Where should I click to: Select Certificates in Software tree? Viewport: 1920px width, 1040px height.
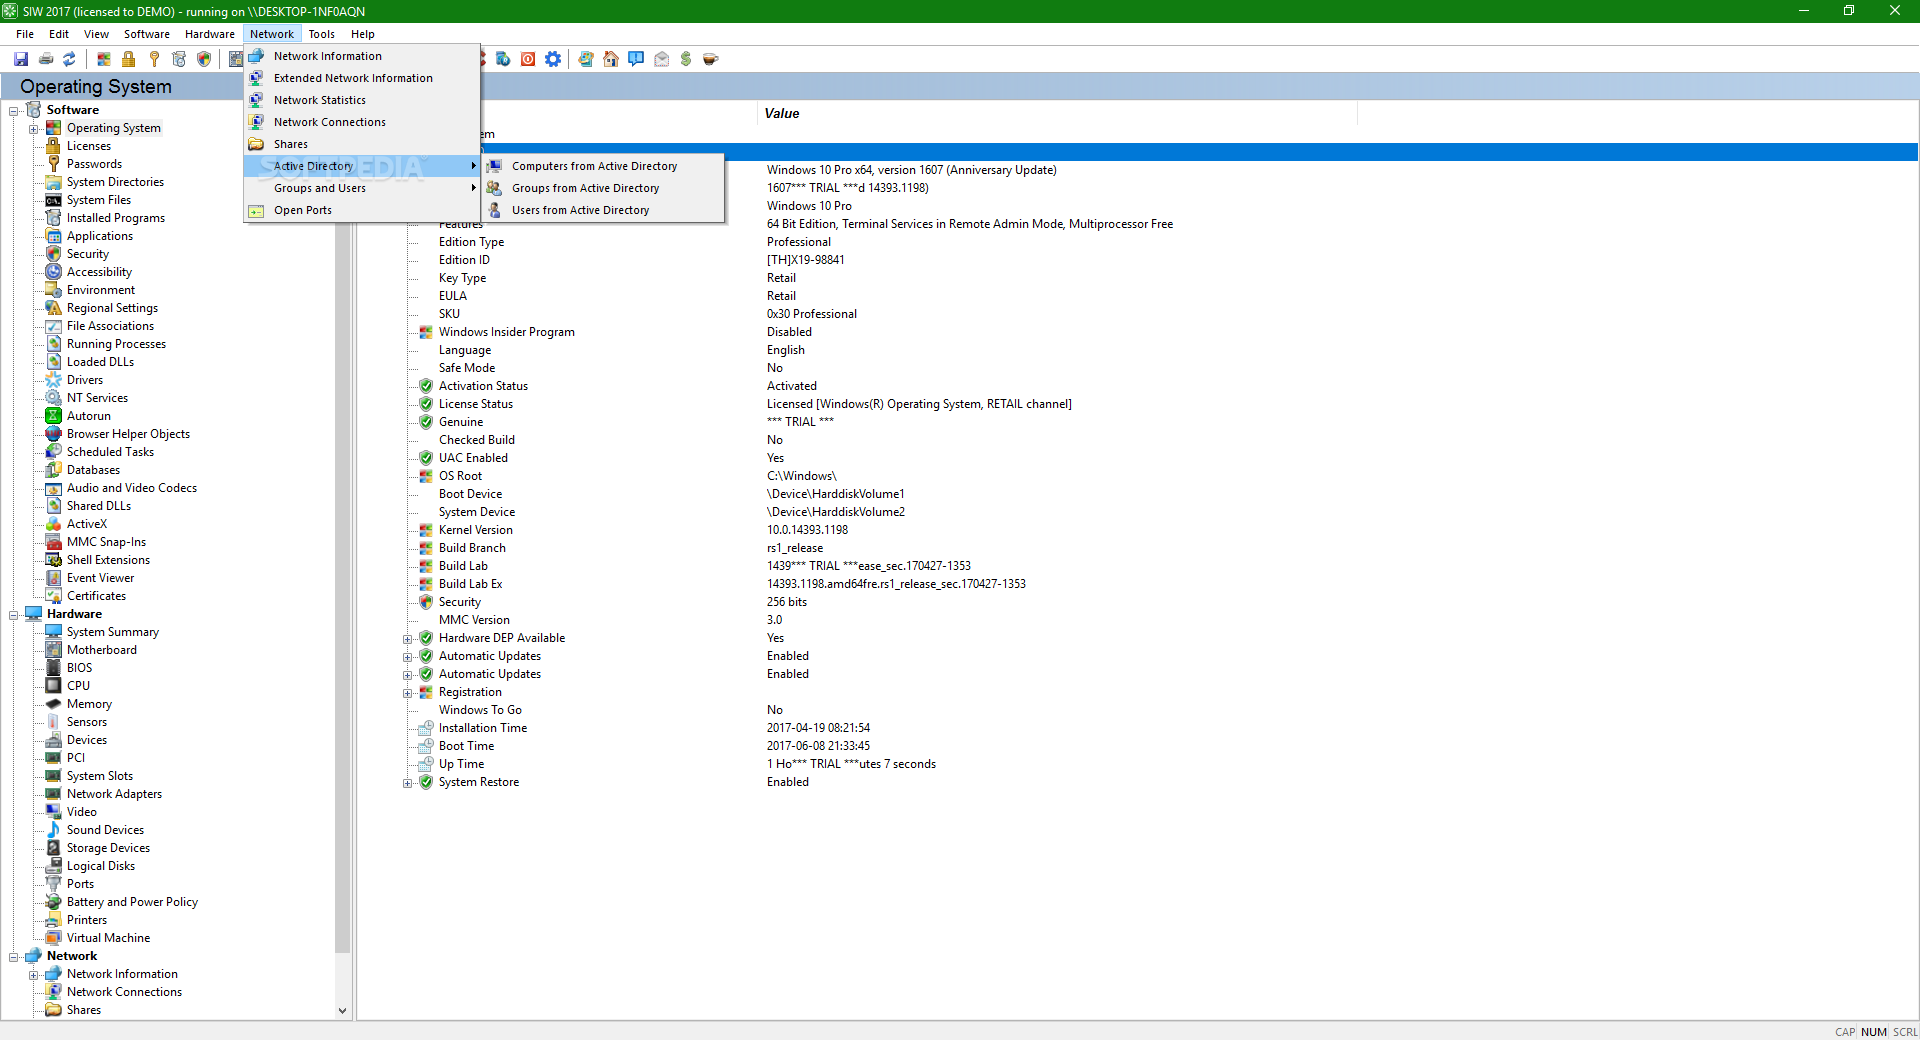(96, 596)
